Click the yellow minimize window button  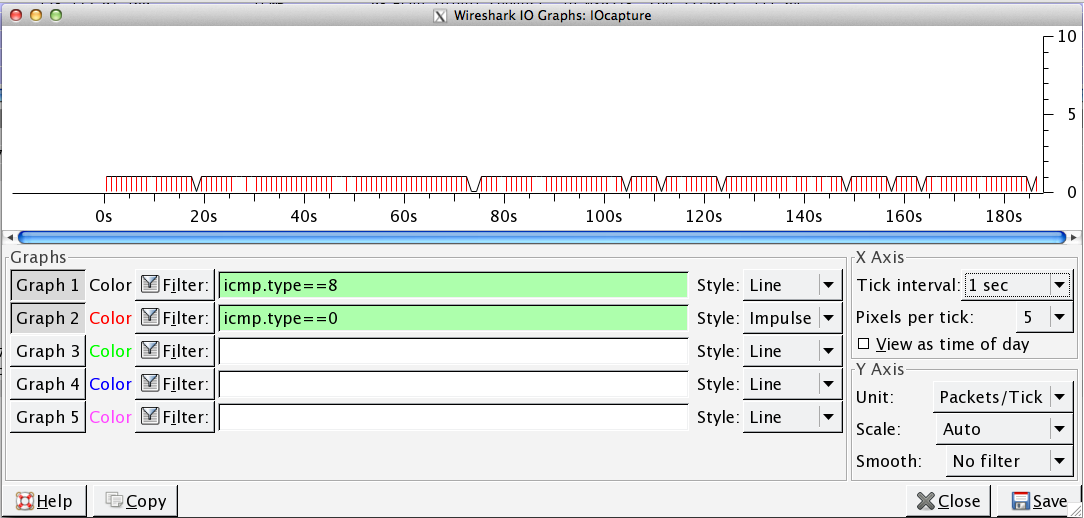pyautogui.click(x=36, y=15)
